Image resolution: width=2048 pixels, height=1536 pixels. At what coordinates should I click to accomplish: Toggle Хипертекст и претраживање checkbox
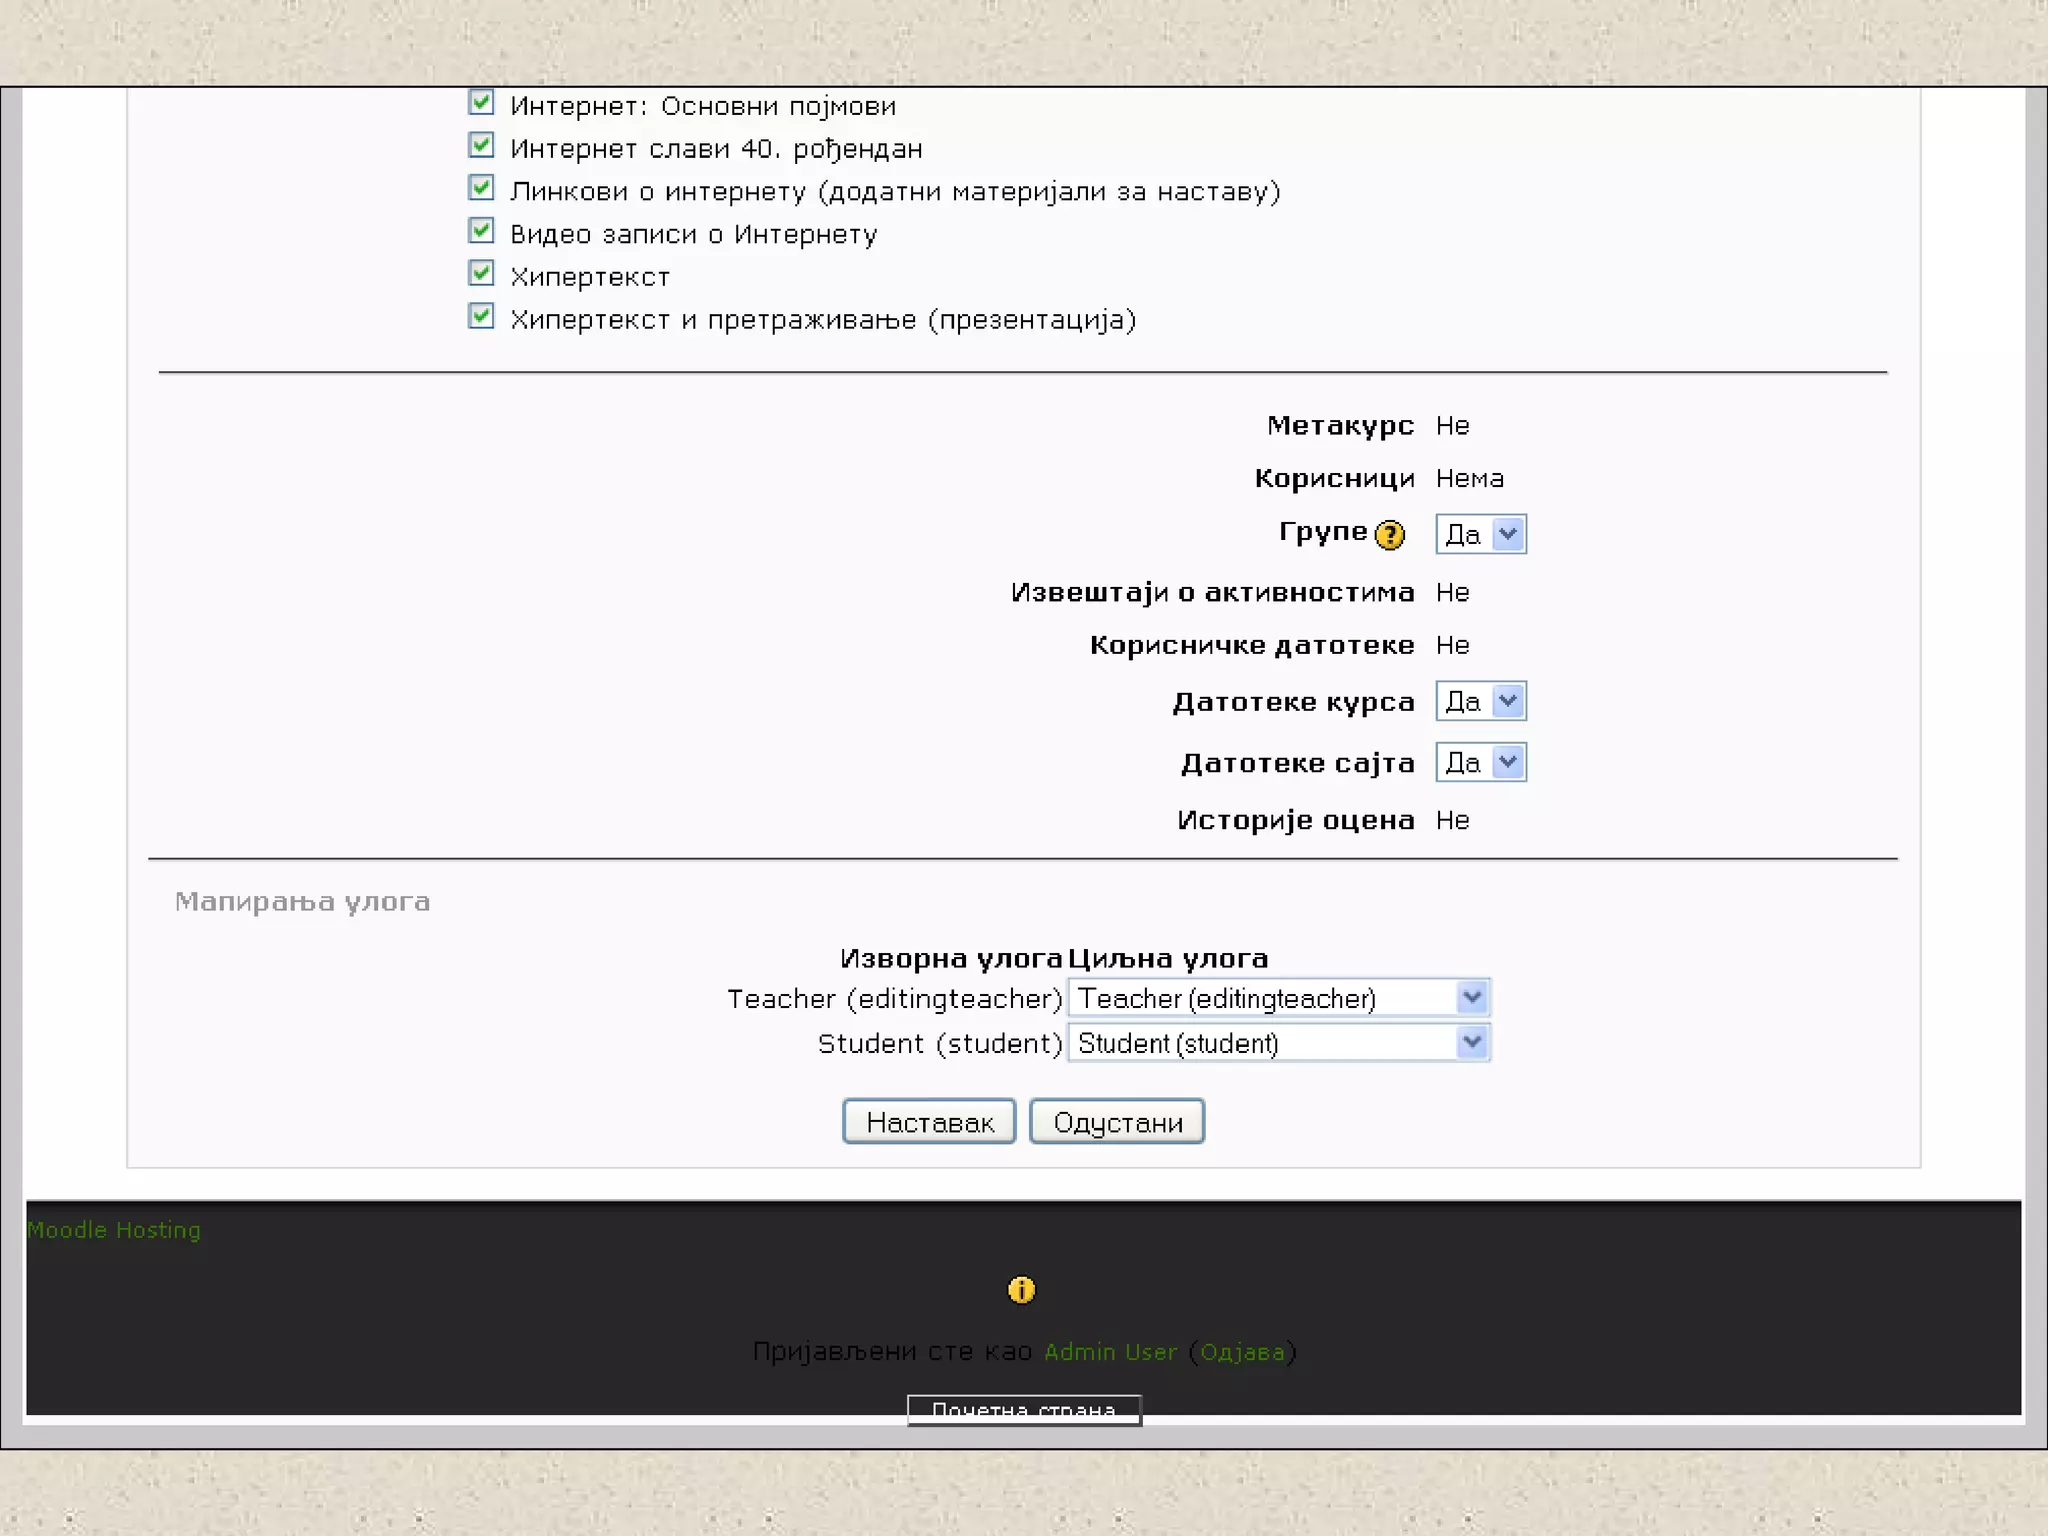point(481,317)
